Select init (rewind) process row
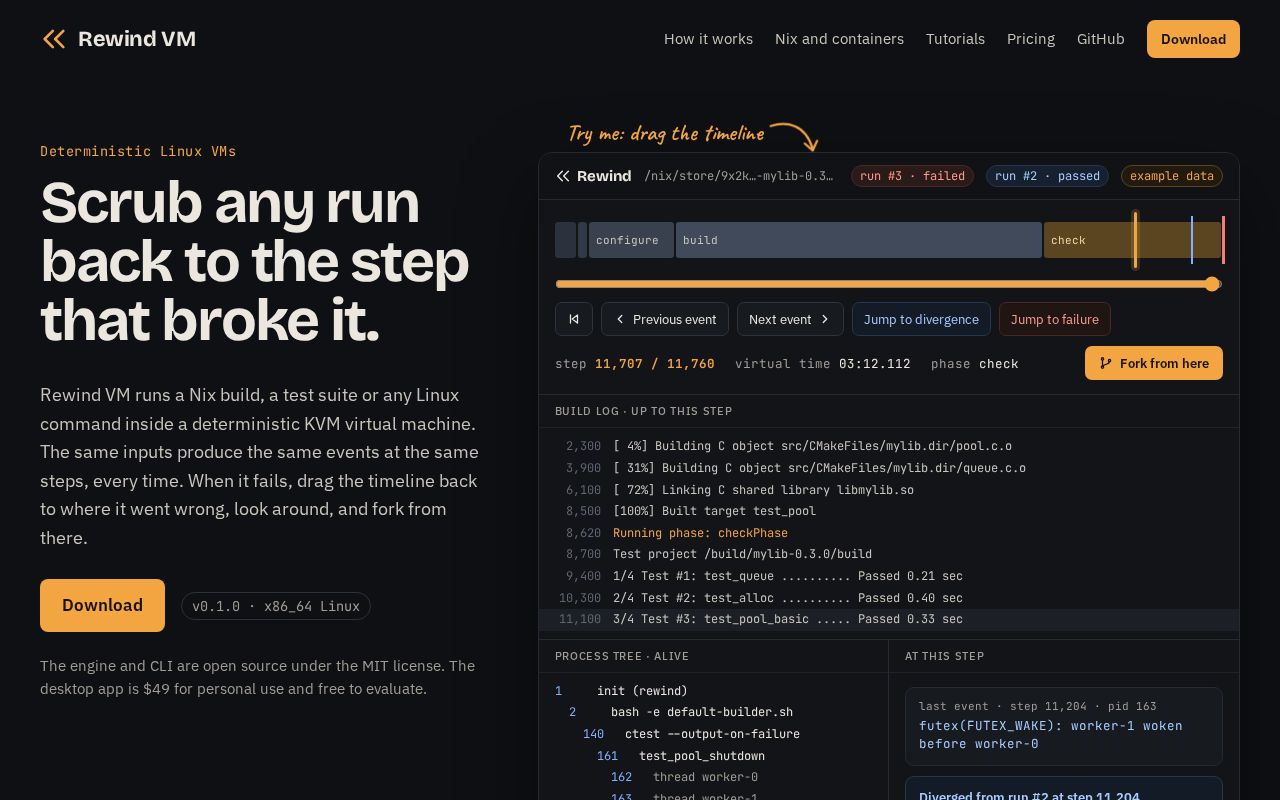 [x=713, y=691]
